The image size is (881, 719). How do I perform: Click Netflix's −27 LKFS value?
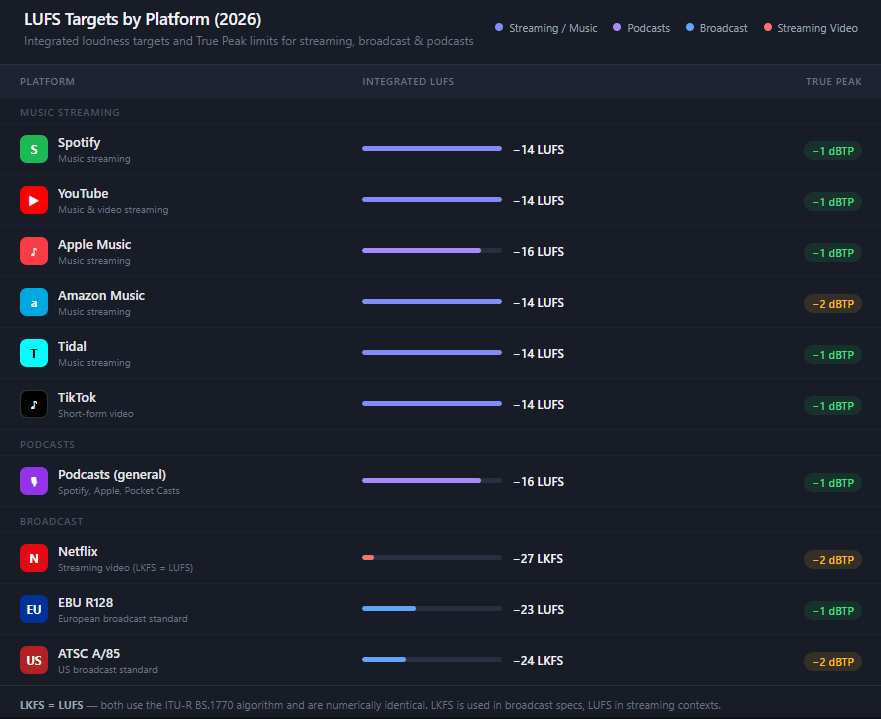point(538,559)
